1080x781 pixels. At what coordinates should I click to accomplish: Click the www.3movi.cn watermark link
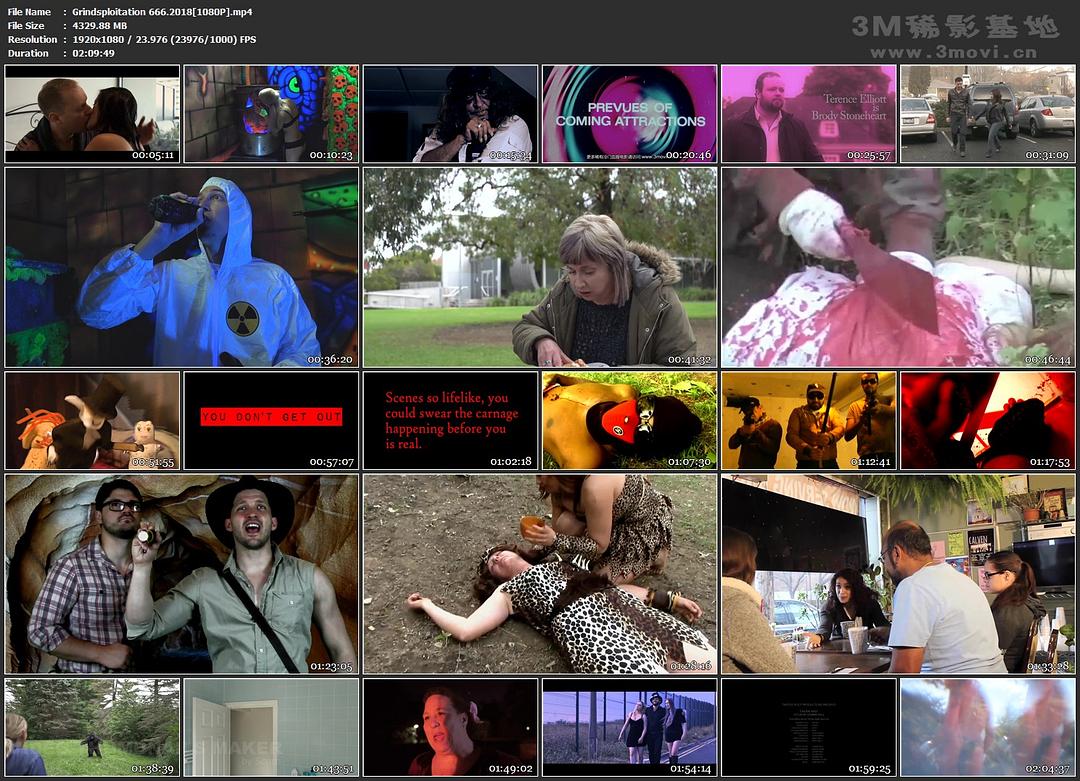click(954, 52)
